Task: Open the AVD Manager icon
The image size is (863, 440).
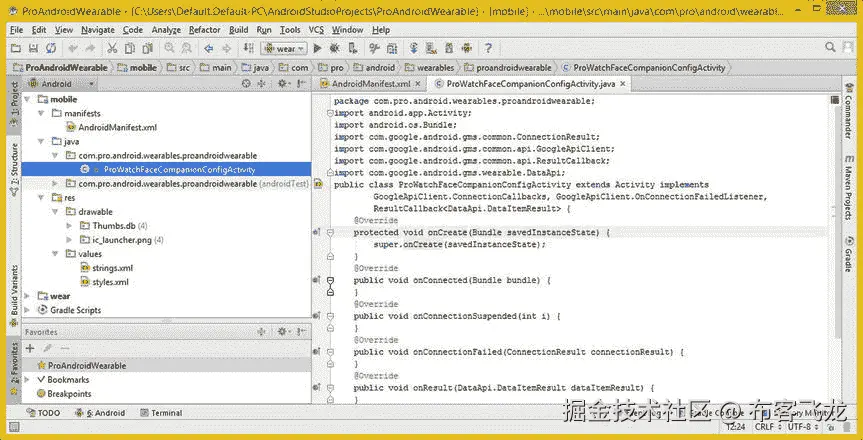Action: tap(431, 48)
